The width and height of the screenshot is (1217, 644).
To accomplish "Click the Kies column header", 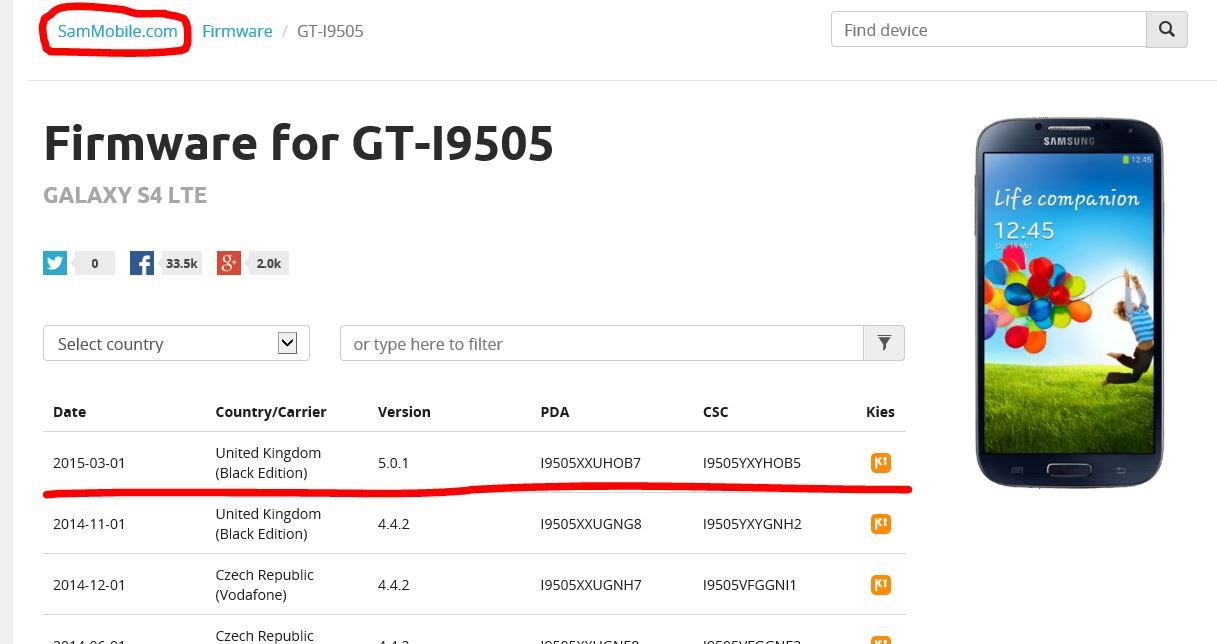I will (880, 411).
